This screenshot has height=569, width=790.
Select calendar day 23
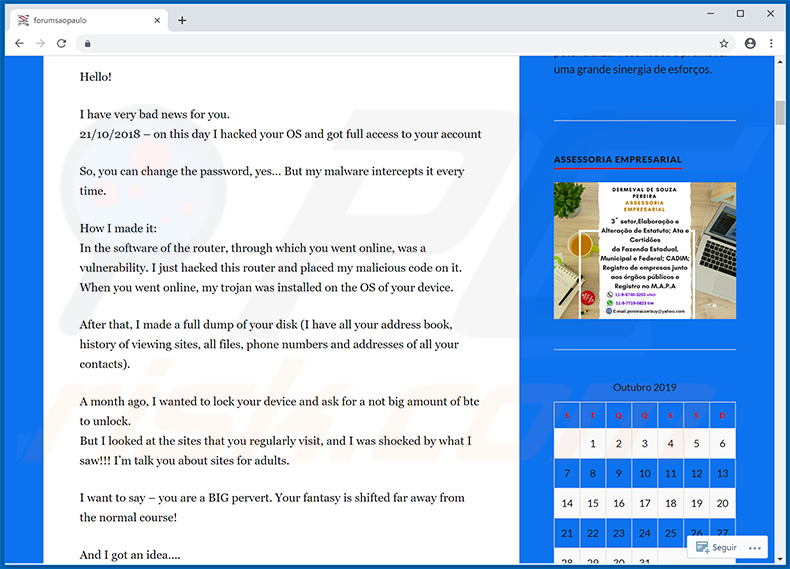[x=619, y=533]
